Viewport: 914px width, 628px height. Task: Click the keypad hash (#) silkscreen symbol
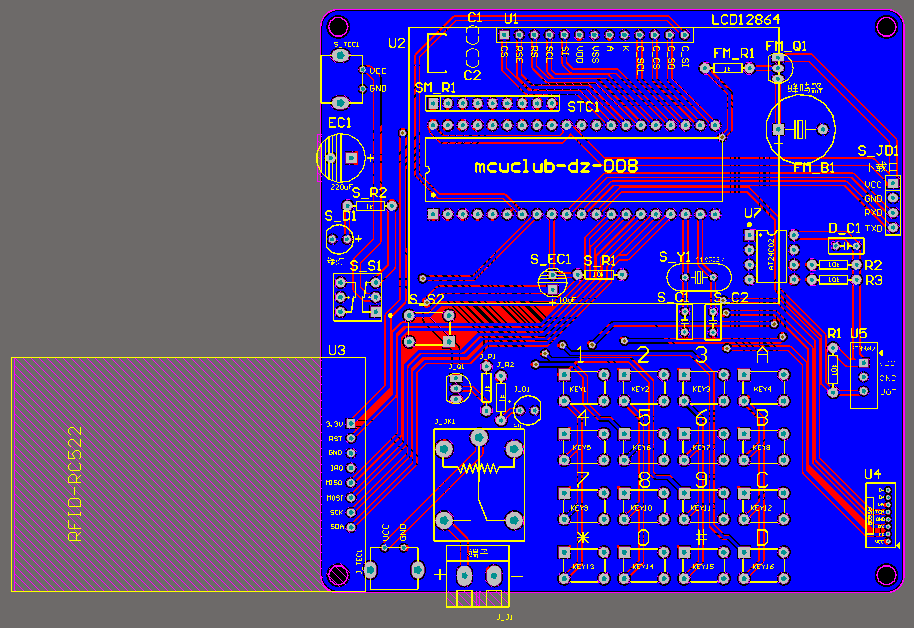pos(702,537)
